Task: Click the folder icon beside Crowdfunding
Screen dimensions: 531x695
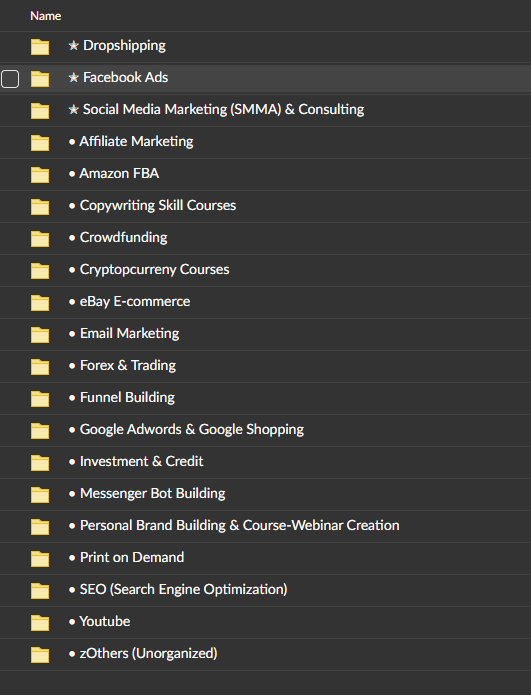Action: point(40,238)
